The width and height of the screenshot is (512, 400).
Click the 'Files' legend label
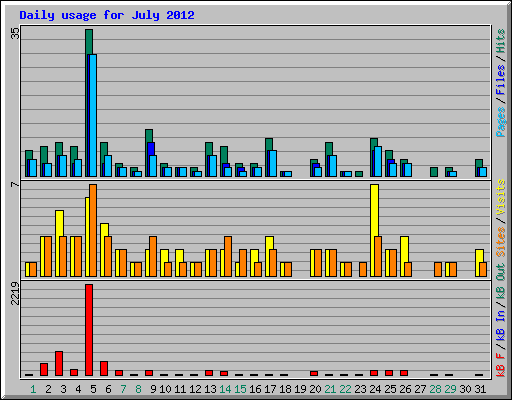point(500,80)
